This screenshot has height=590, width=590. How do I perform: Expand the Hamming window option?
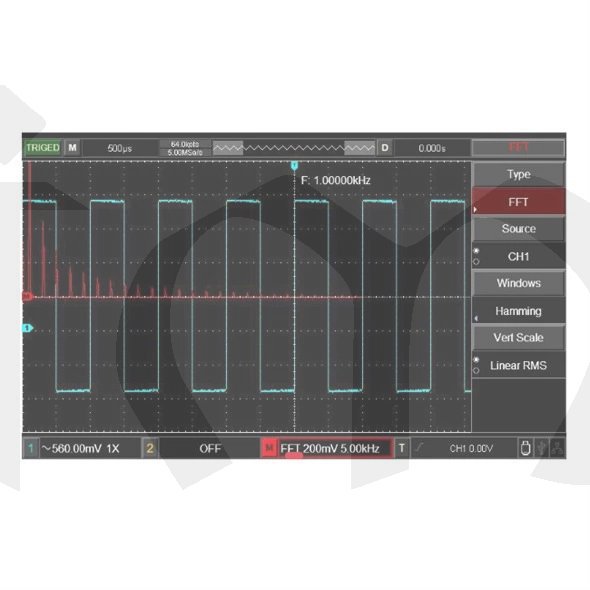(x=476, y=318)
